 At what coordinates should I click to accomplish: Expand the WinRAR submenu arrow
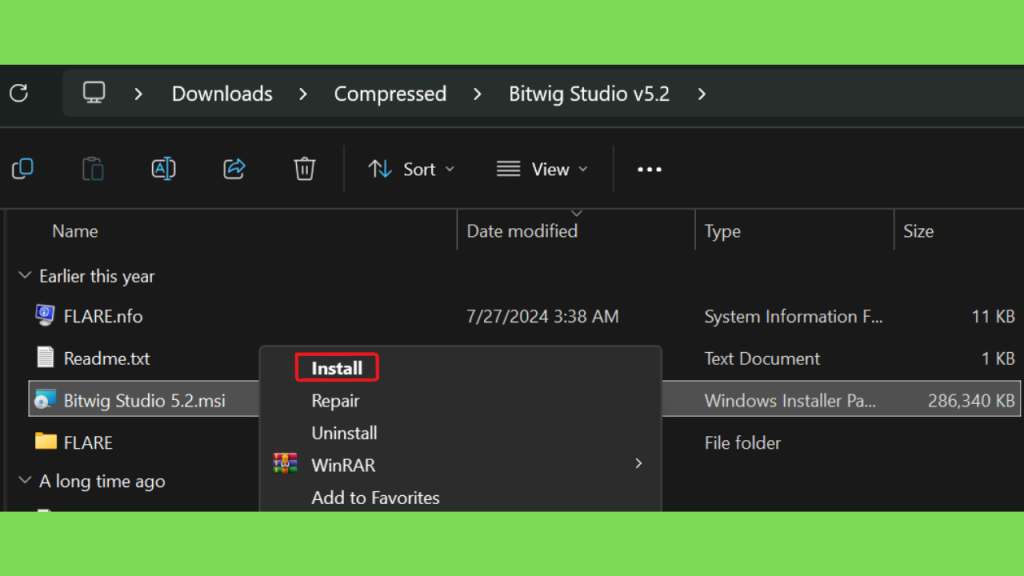[x=638, y=464]
